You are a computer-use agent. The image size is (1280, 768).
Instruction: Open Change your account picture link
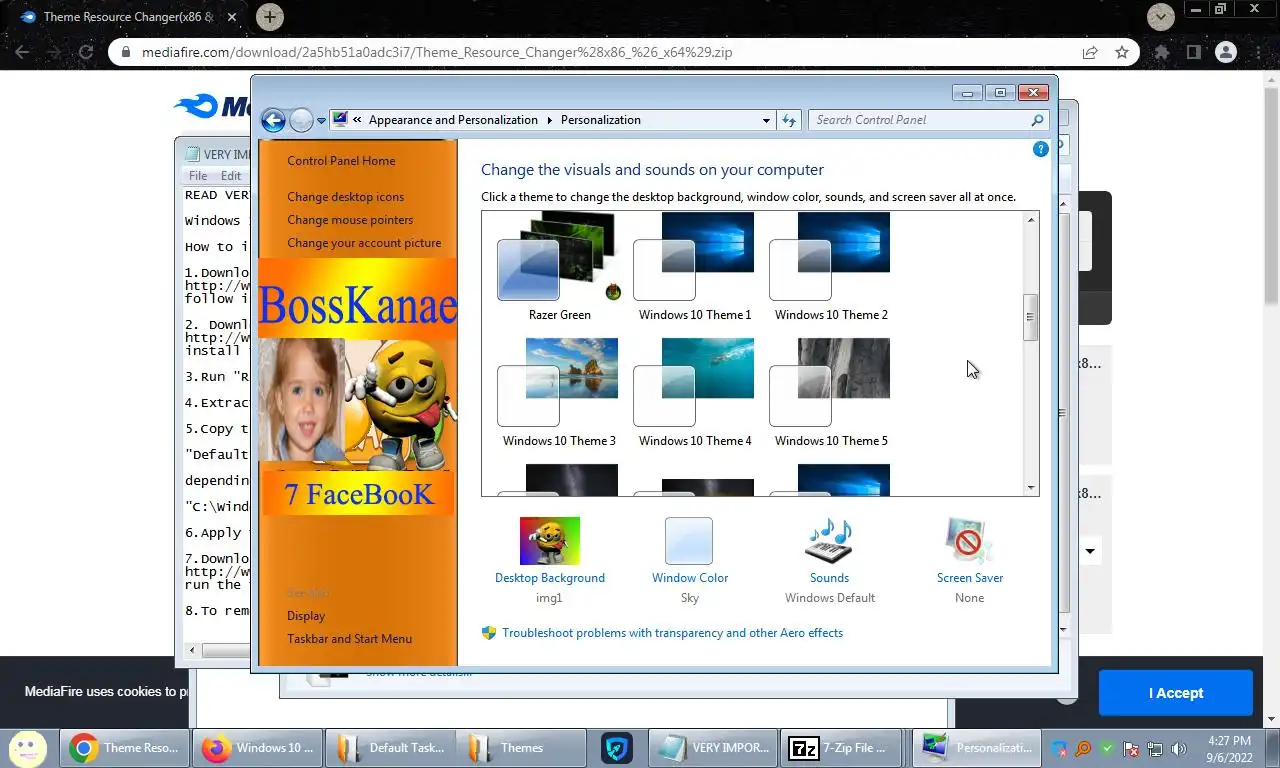click(364, 243)
